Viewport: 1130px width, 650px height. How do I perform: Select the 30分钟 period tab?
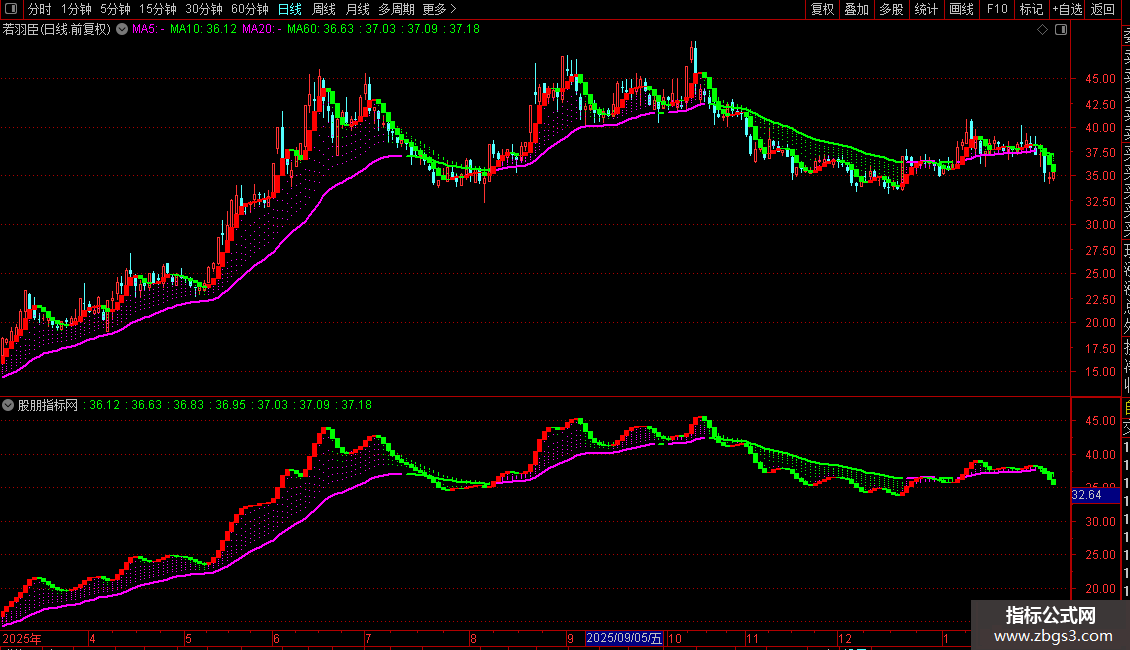(x=204, y=9)
